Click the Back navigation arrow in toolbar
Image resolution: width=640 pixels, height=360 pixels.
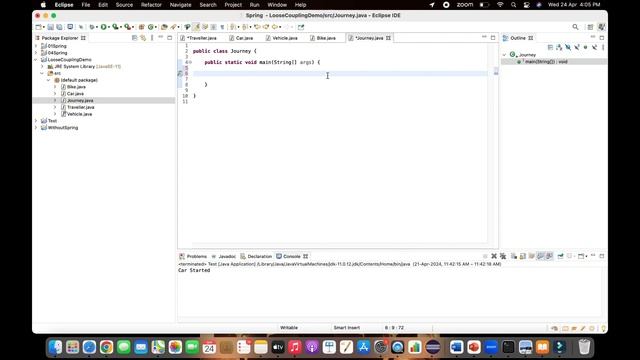click(x=275, y=27)
